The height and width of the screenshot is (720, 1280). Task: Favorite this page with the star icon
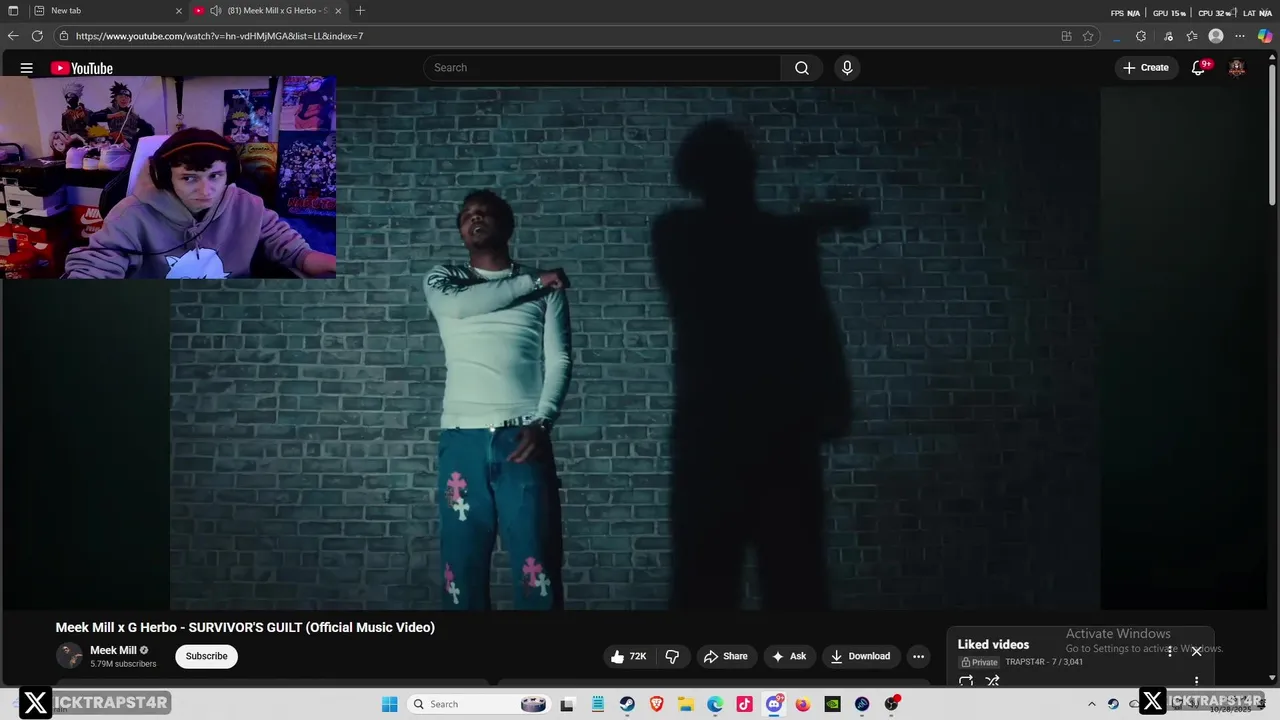coord(1088,36)
